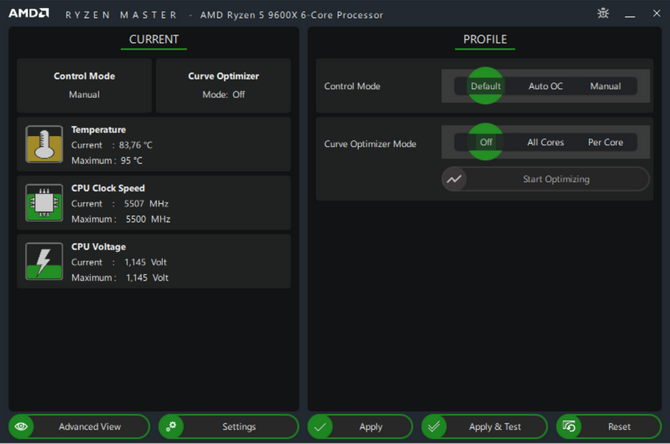Set Curve Optimizer Mode to Per Core

(605, 142)
